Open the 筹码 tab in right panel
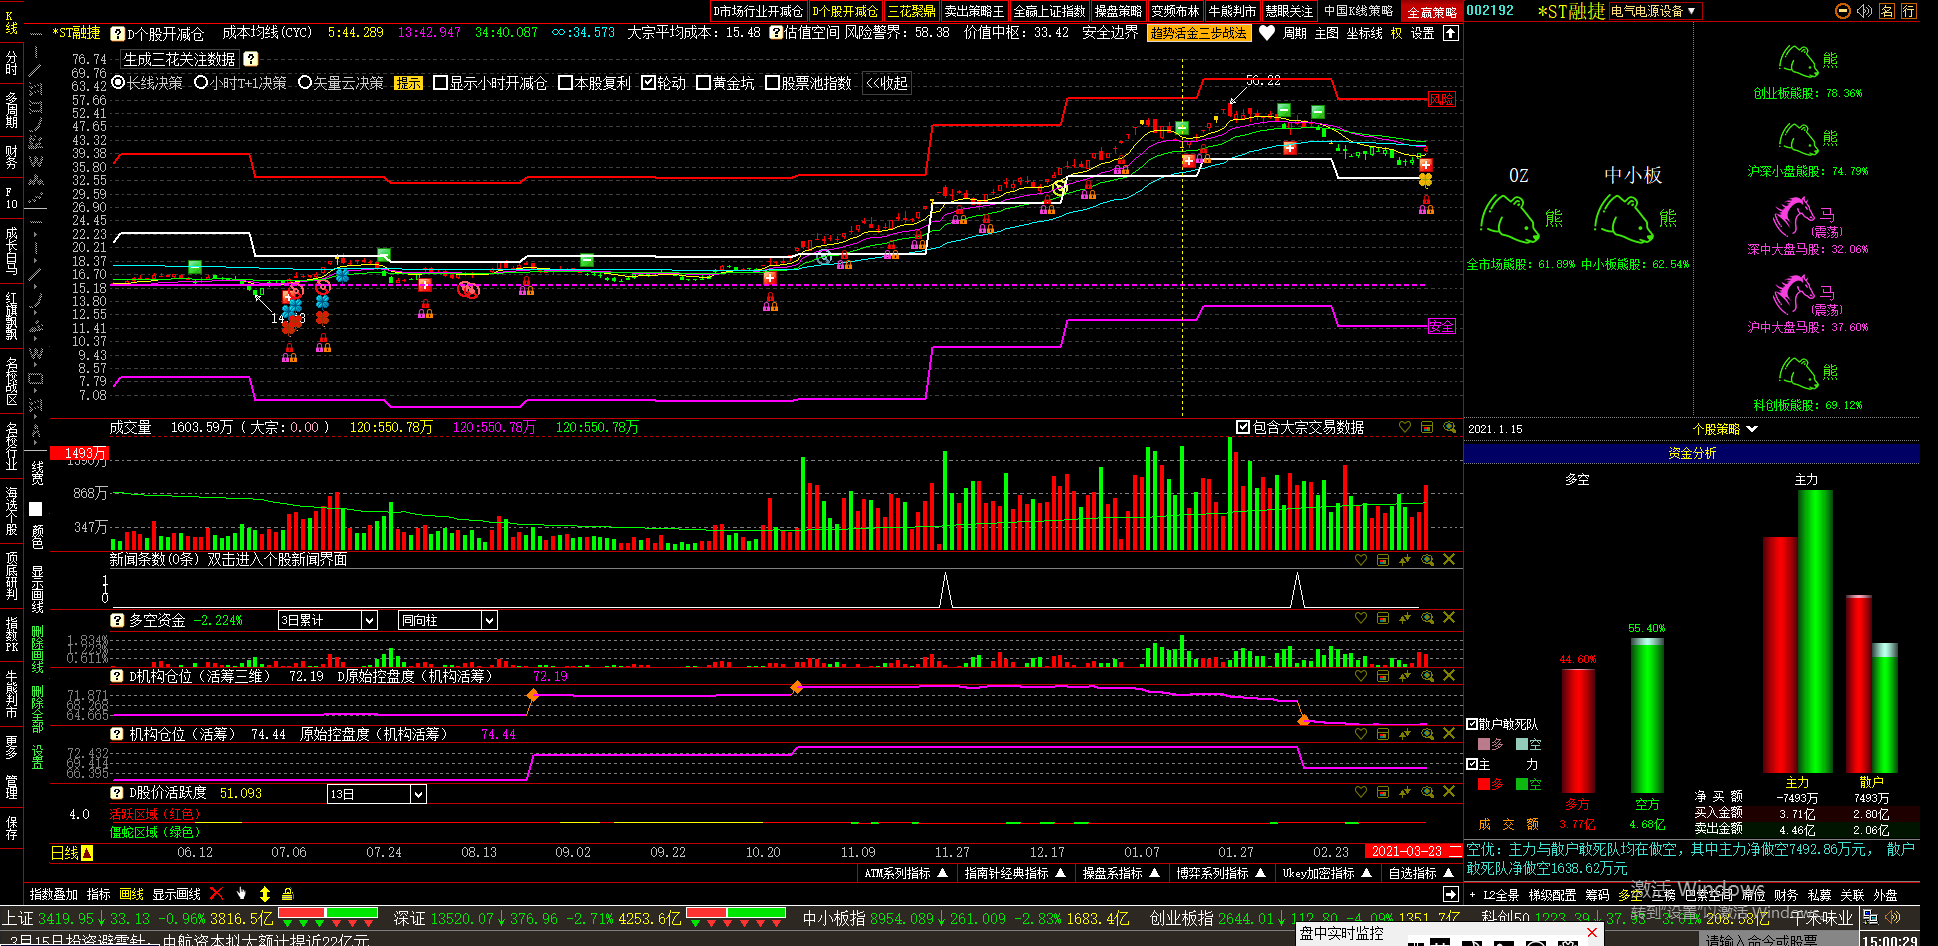The width and height of the screenshot is (1938, 946). (1598, 895)
